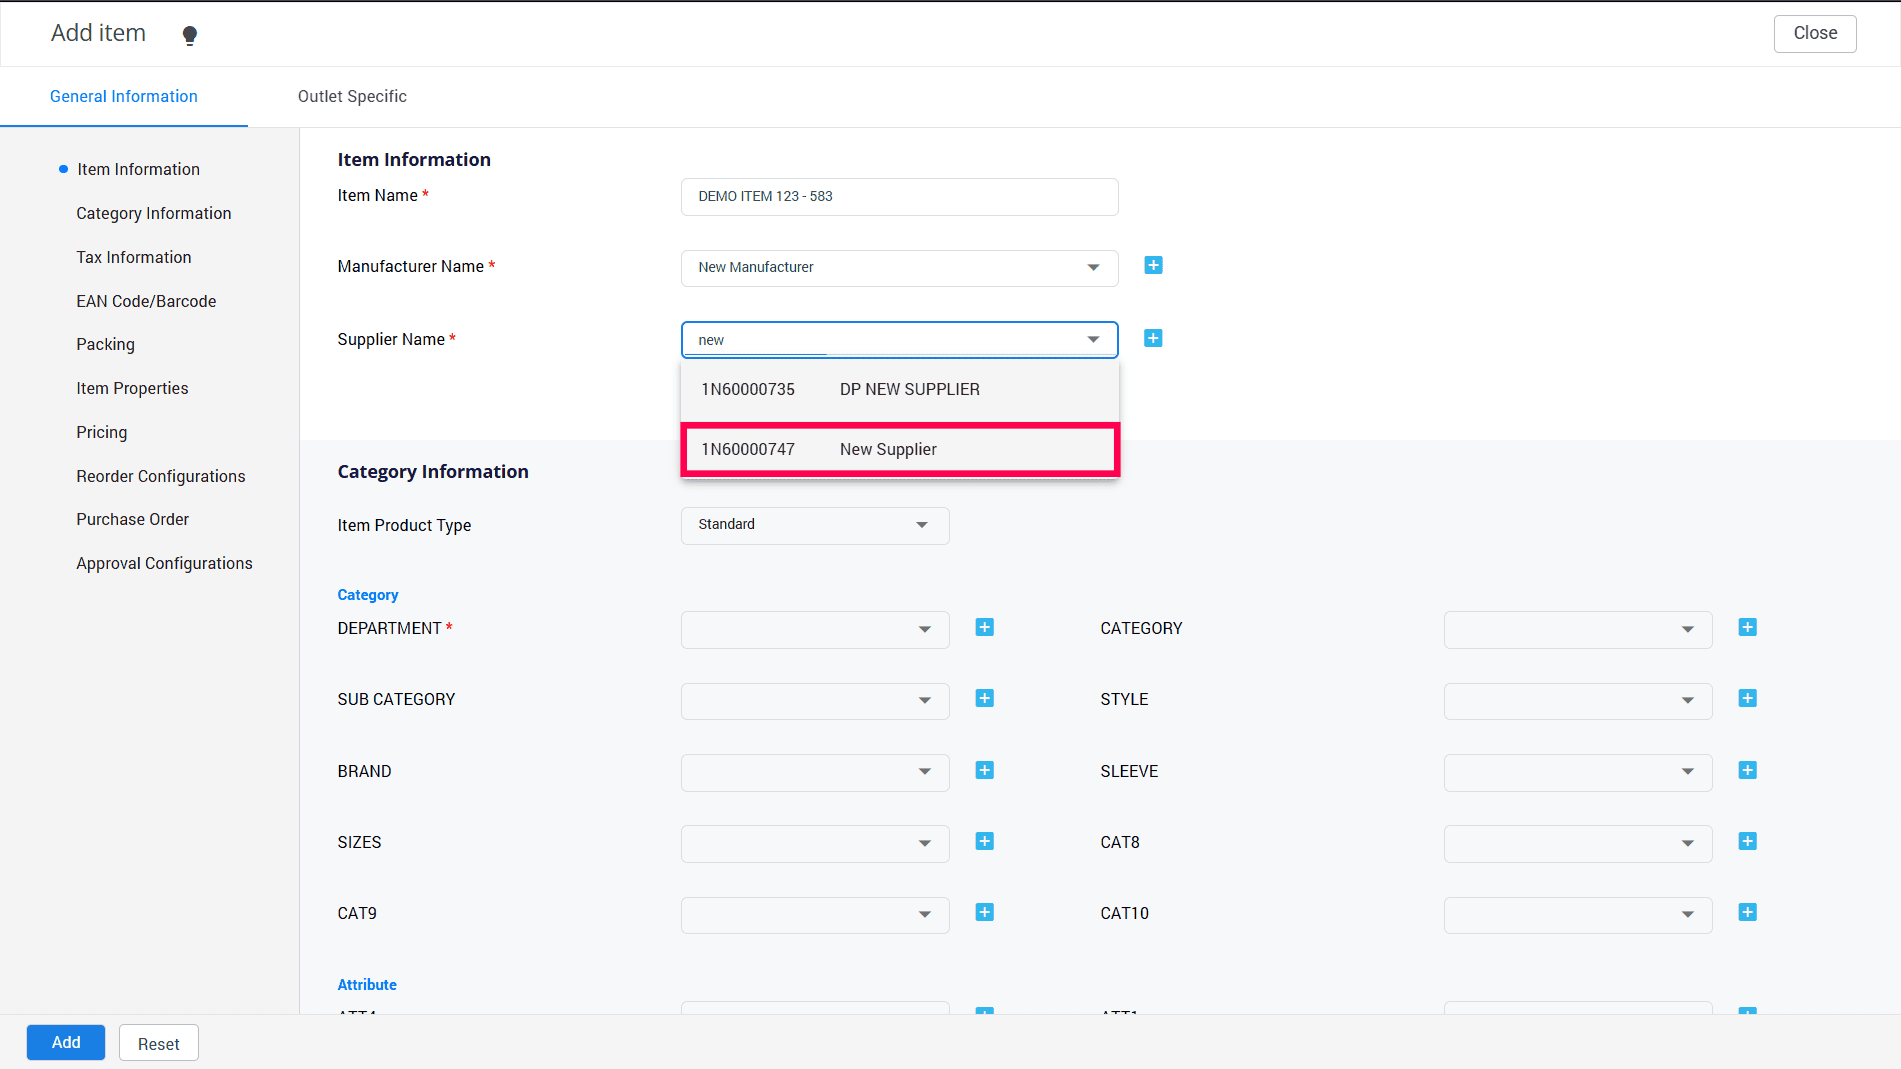
Task: Click the lightbulb tips icon
Action: click(x=189, y=36)
